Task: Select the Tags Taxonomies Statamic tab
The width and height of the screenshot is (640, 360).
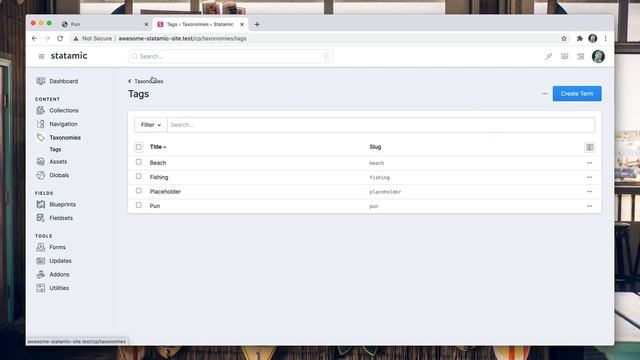Action: 200,24
